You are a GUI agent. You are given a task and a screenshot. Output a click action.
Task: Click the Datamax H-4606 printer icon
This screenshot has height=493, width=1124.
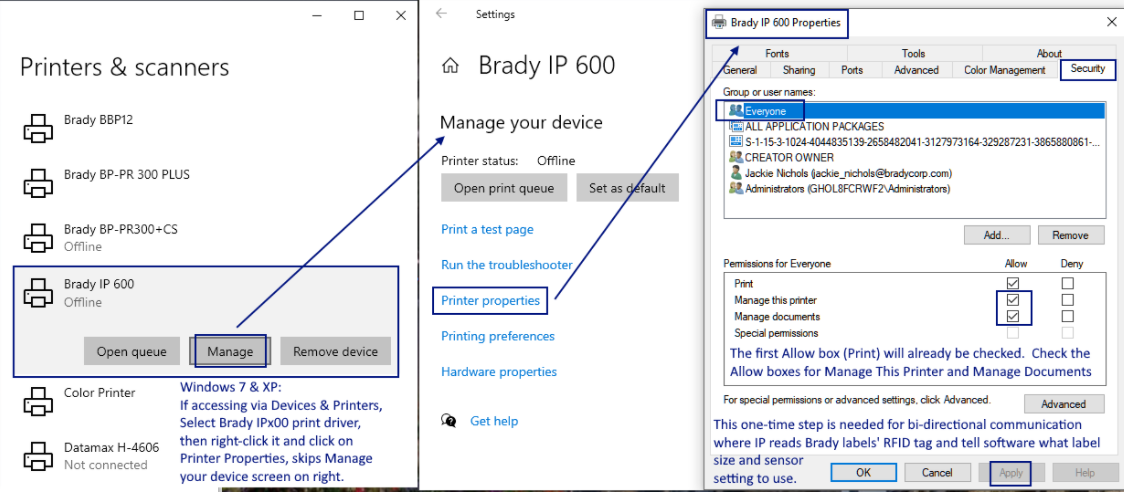click(x=37, y=456)
